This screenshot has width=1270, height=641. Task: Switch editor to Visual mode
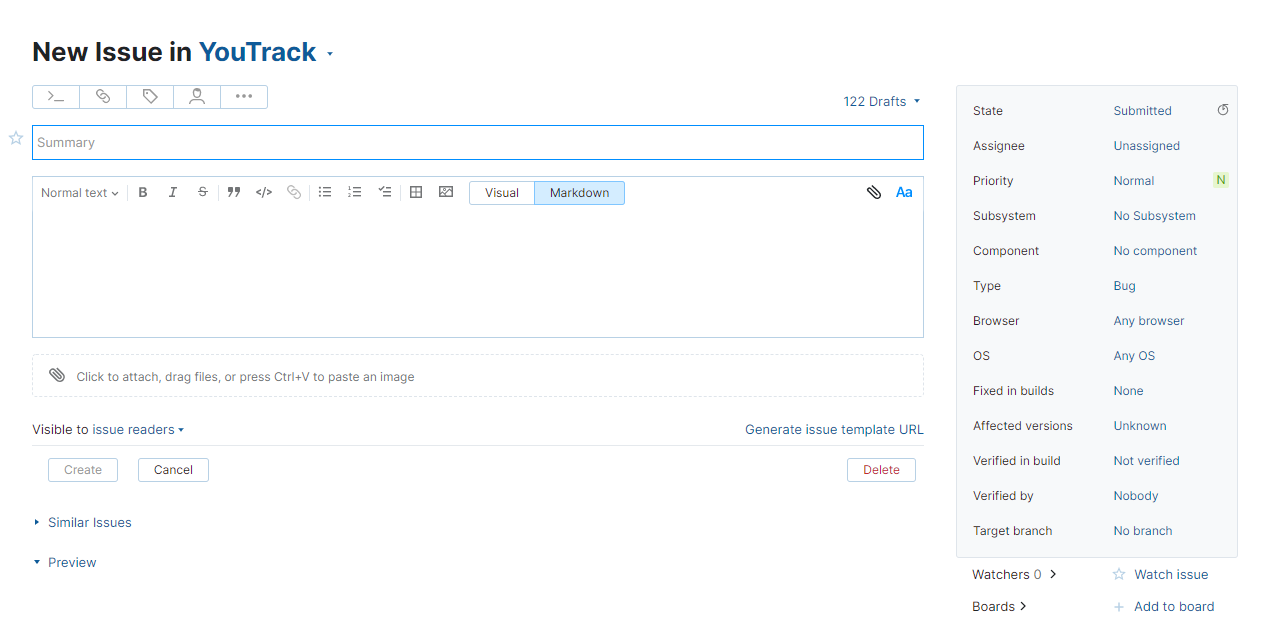(502, 193)
